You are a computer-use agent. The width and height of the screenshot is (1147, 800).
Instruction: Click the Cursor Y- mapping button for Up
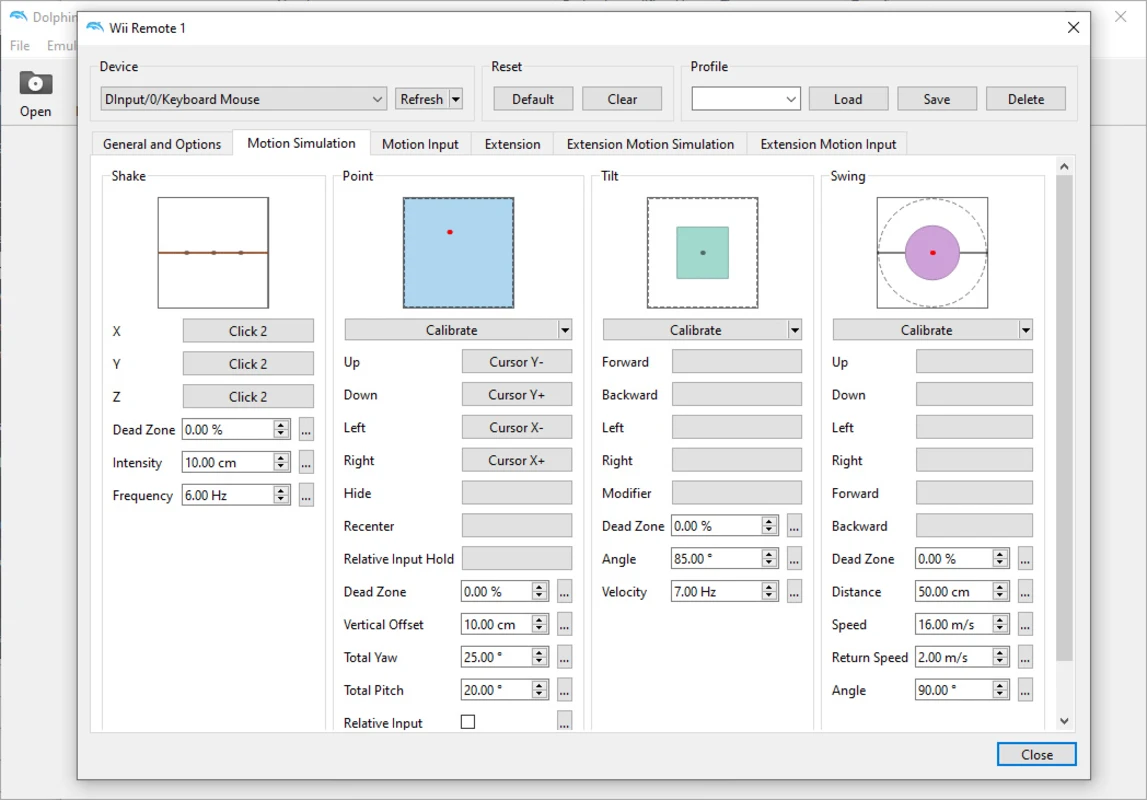click(x=516, y=362)
